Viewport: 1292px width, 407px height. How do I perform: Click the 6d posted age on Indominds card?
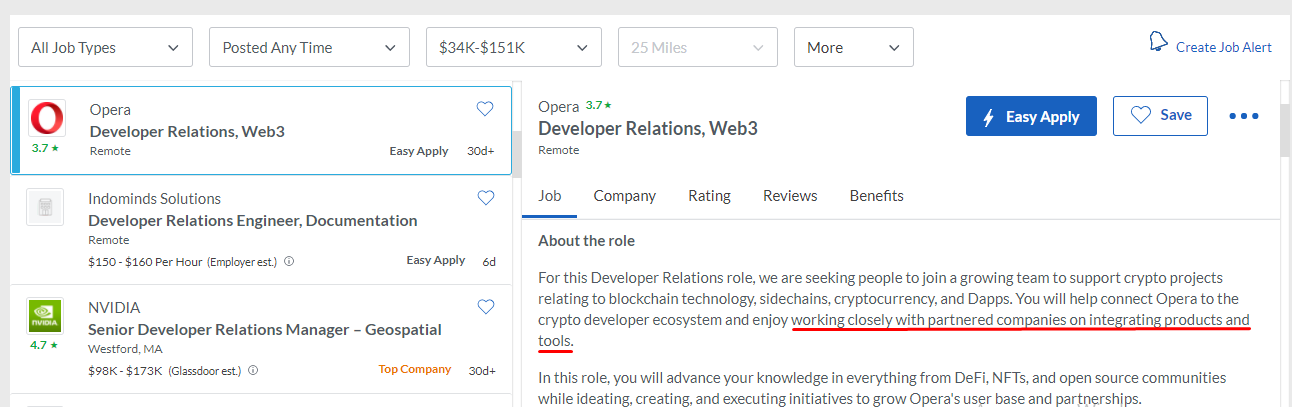coord(489,262)
